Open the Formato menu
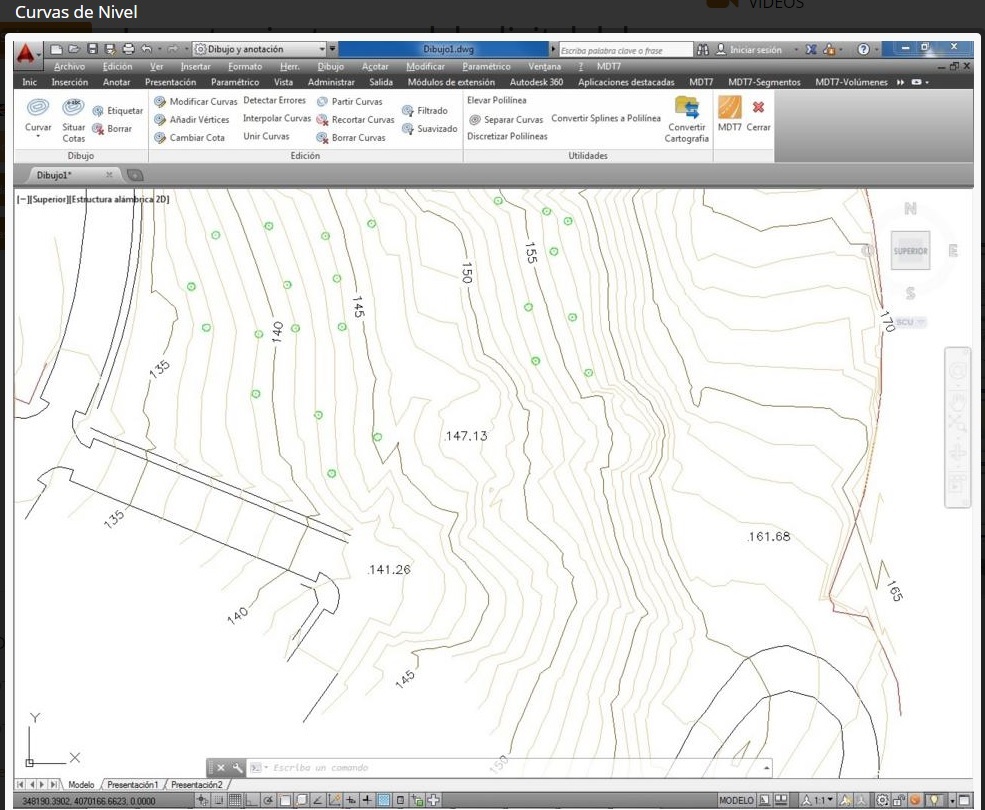Viewport: 985px width, 810px height. pyautogui.click(x=244, y=66)
